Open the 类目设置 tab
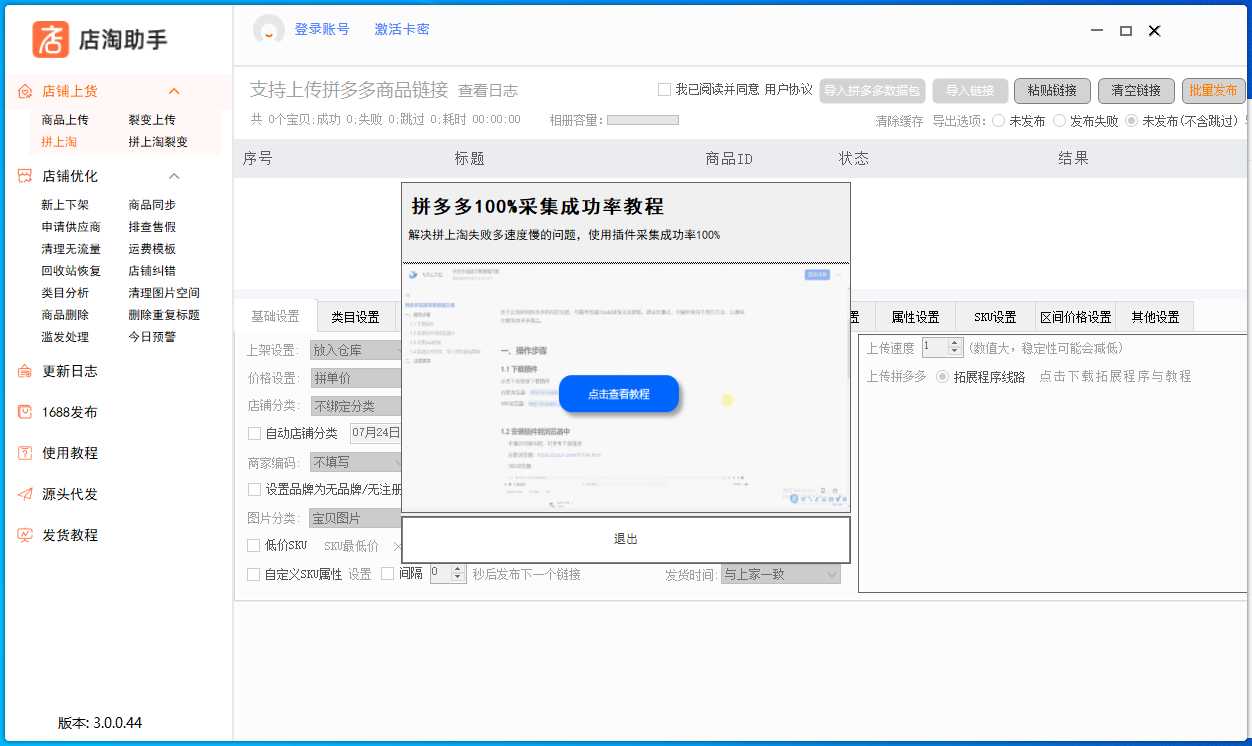This screenshot has width=1252, height=746. pyautogui.click(x=355, y=317)
